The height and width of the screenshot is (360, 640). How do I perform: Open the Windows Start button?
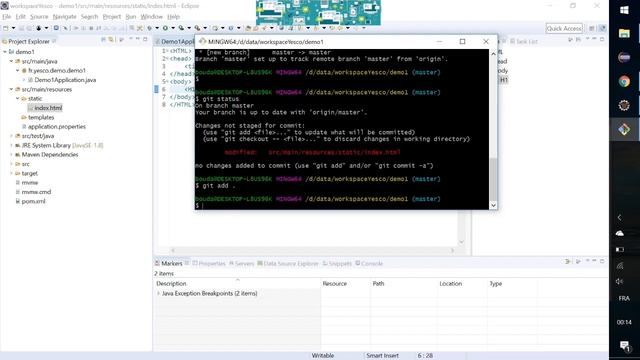[x=624, y=10]
